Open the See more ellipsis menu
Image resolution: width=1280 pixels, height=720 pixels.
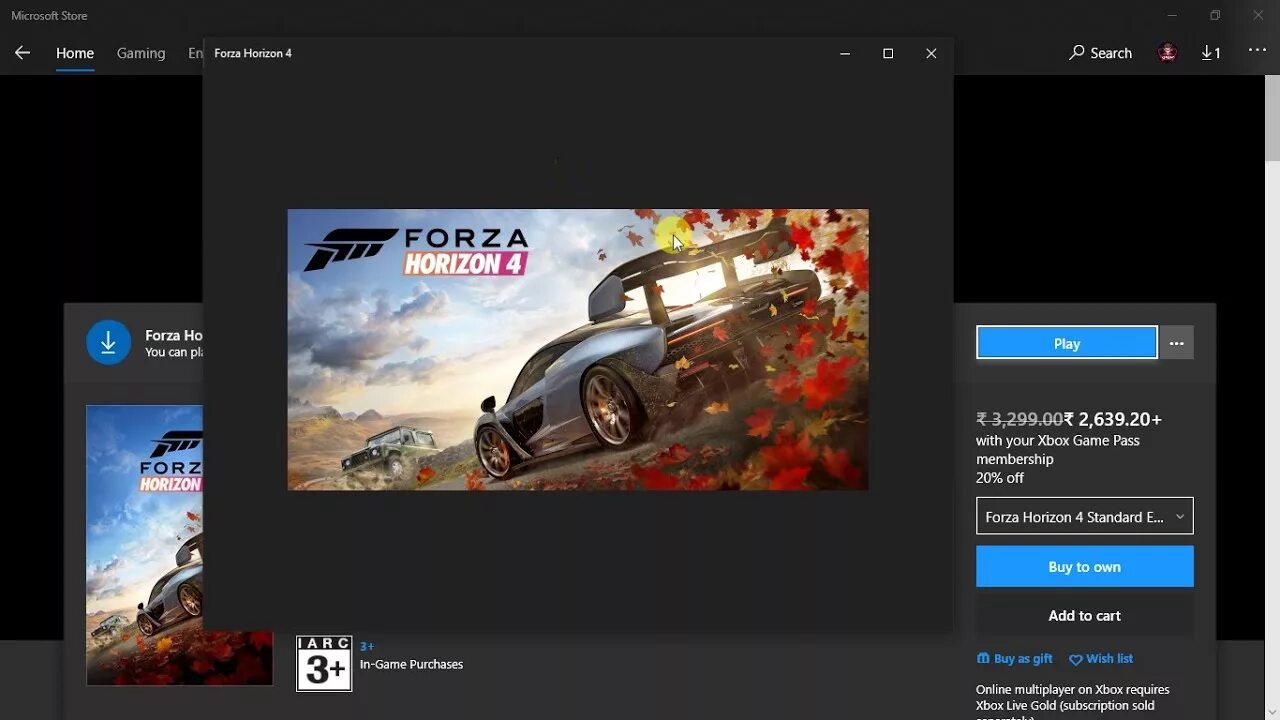(x=1257, y=51)
